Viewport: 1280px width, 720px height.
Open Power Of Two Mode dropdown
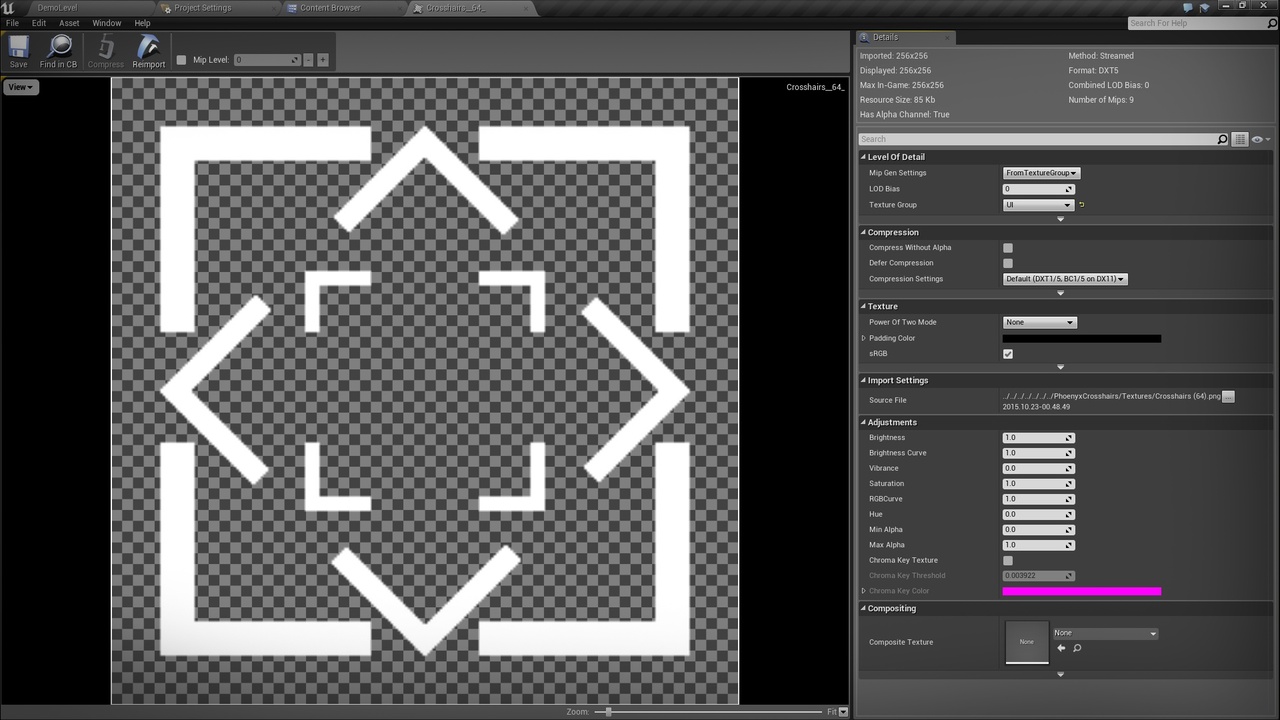pyautogui.click(x=1040, y=322)
